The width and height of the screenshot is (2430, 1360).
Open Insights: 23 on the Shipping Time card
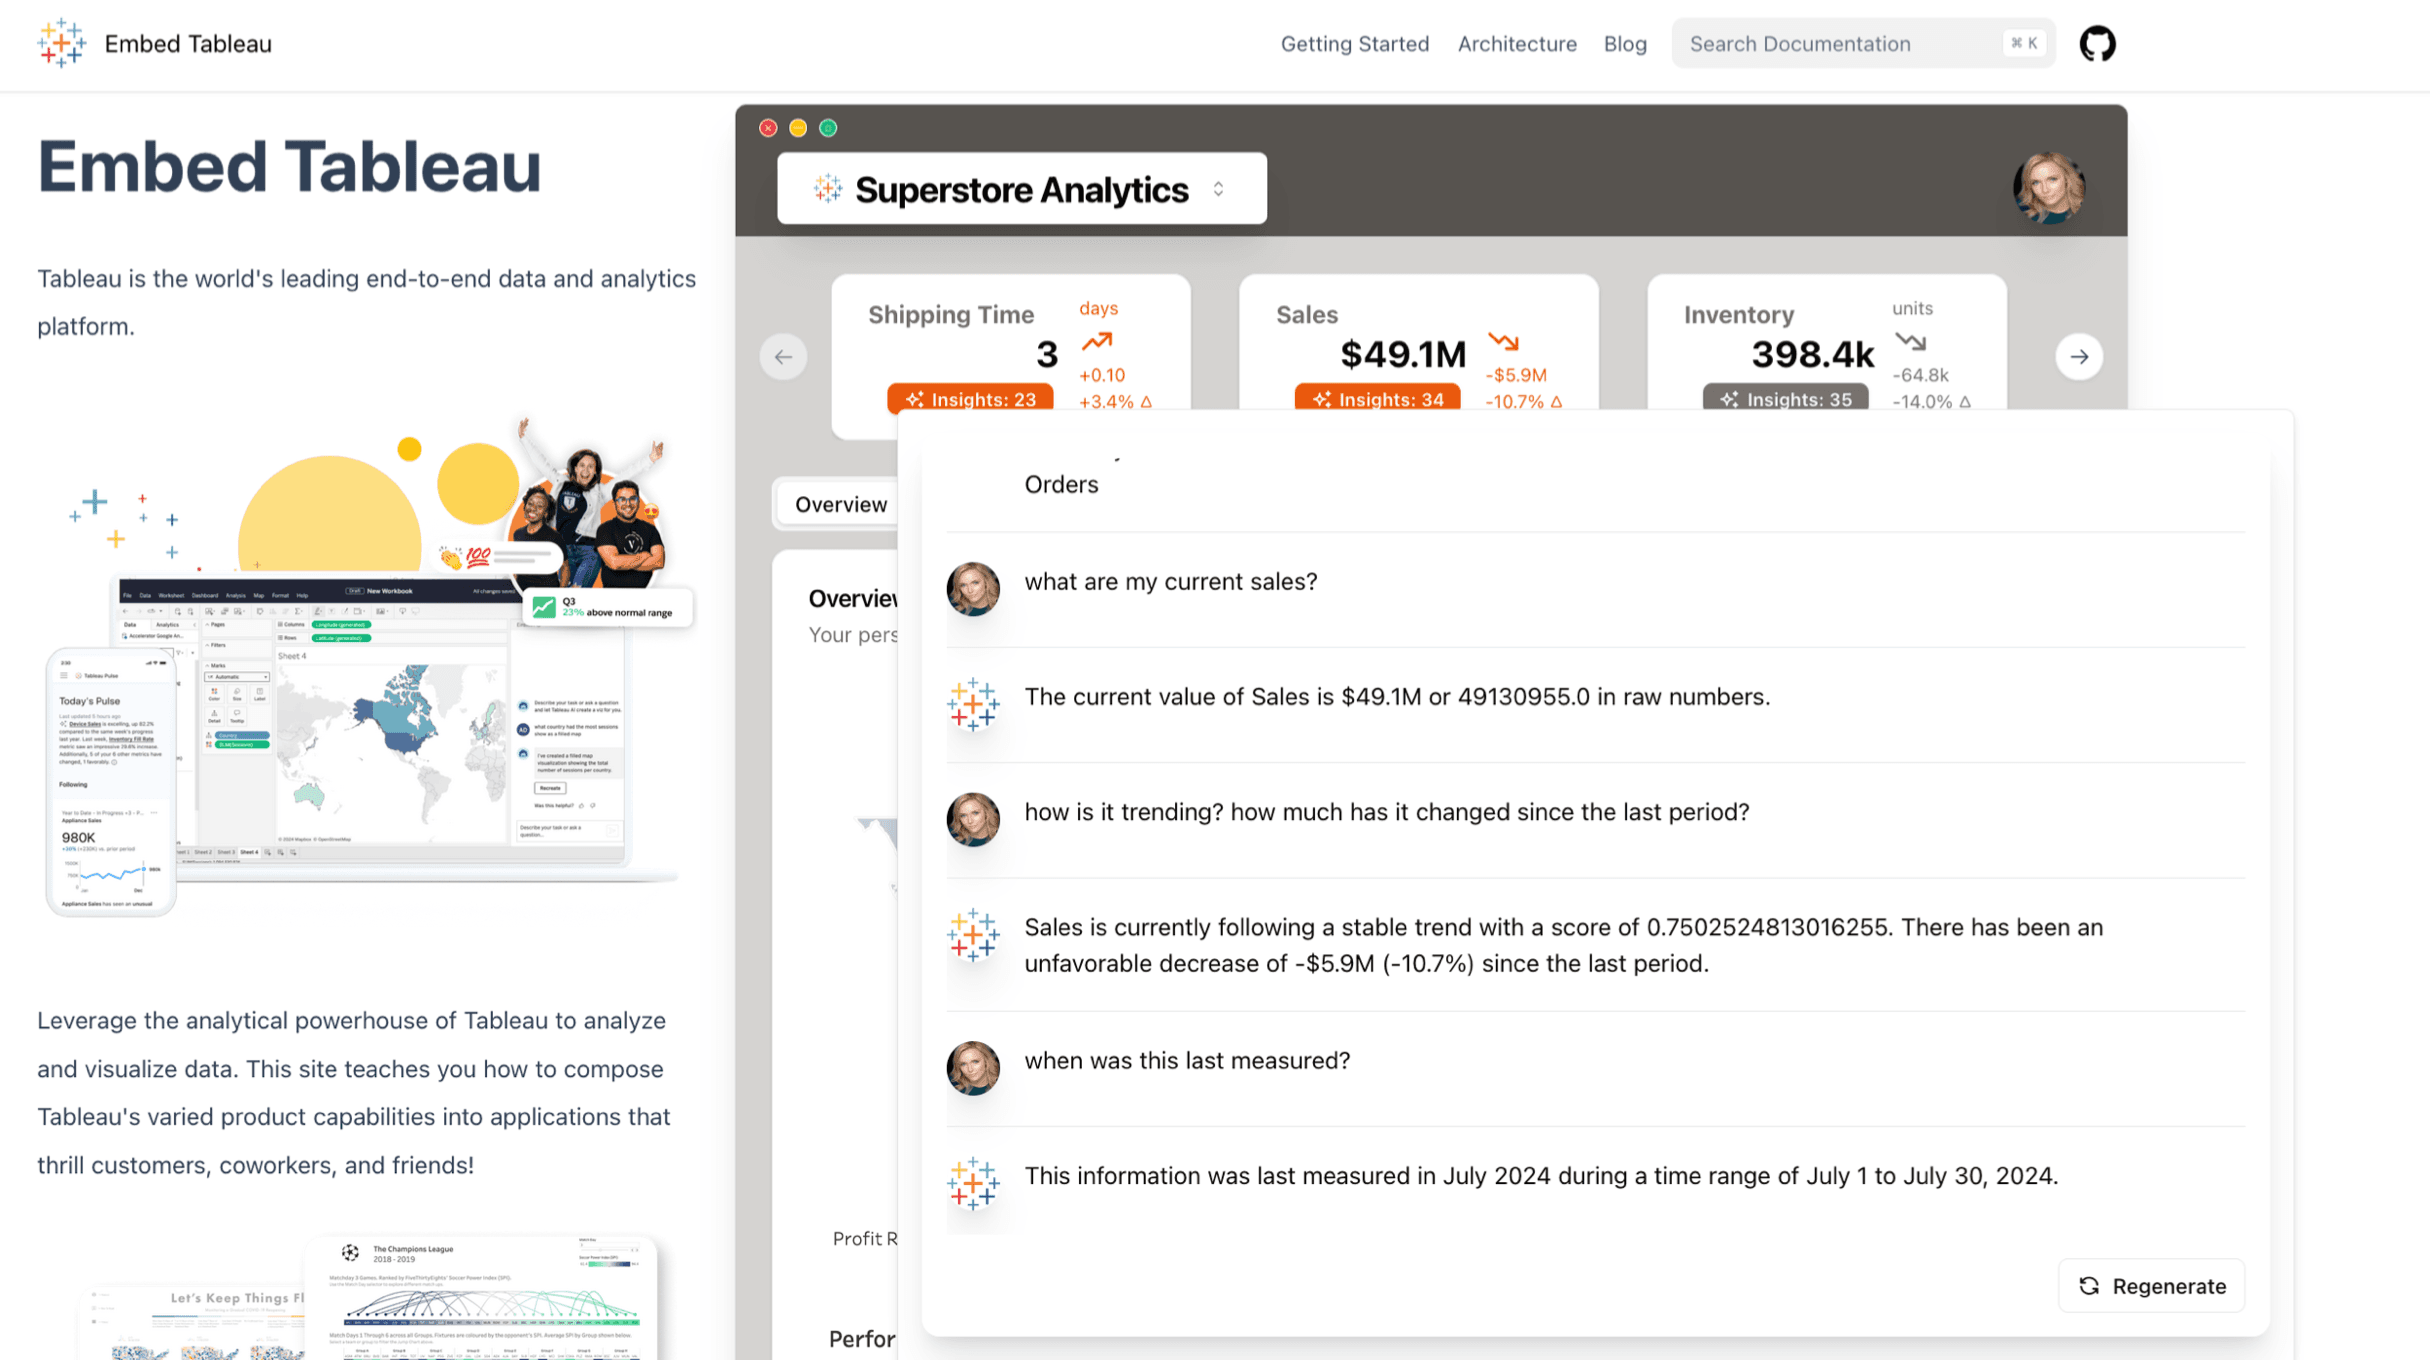click(x=969, y=398)
